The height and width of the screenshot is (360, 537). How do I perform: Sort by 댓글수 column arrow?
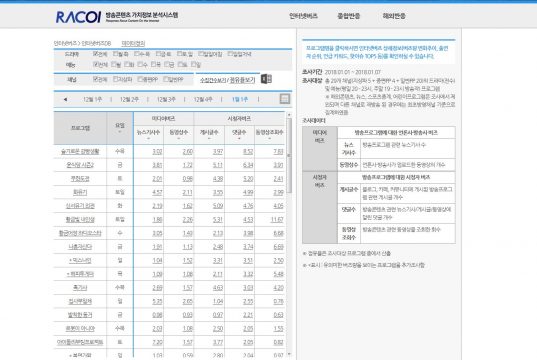[x=239, y=139]
